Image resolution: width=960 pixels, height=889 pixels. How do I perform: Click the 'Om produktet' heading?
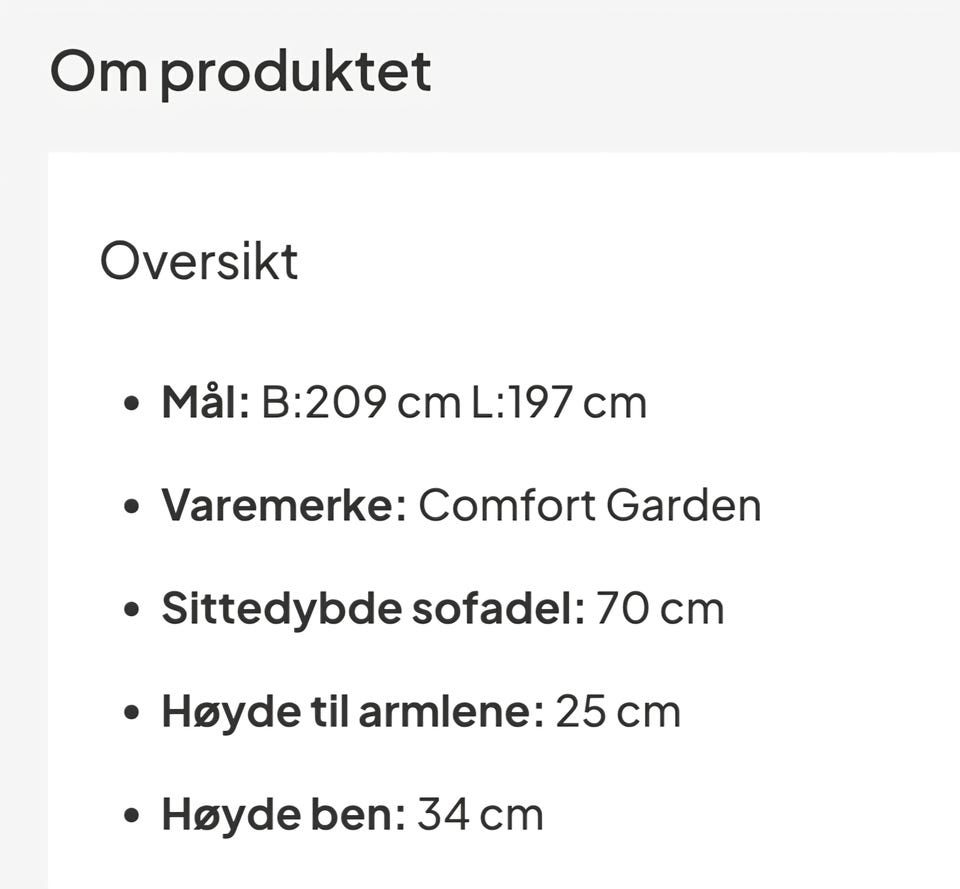click(x=241, y=72)
